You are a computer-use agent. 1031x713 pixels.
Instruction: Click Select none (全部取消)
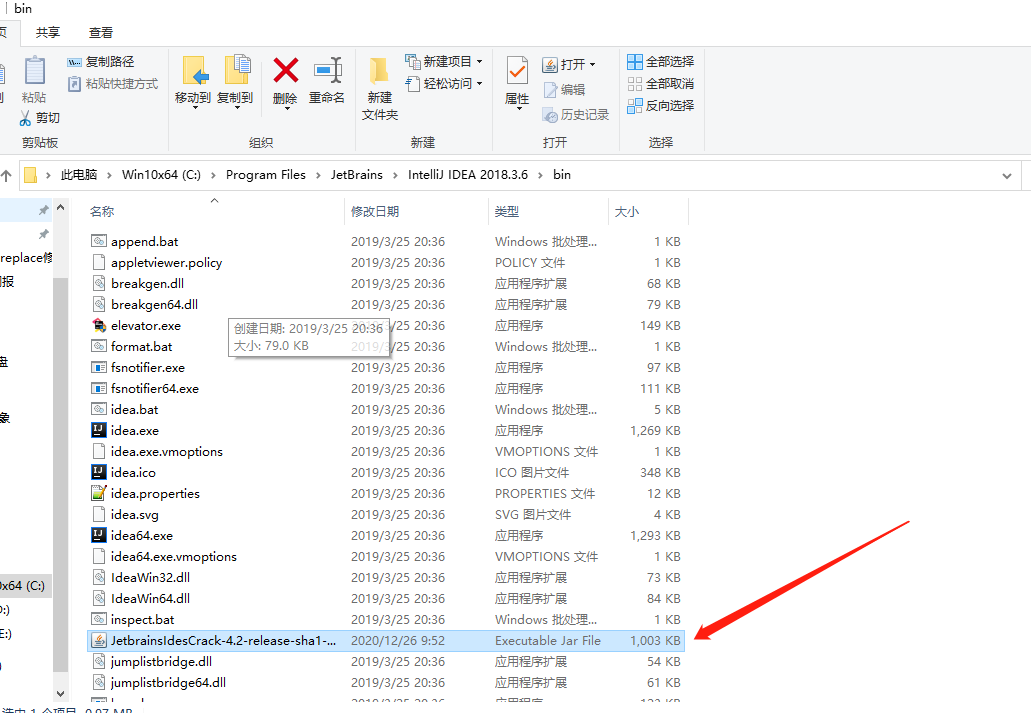coord(661,84)
